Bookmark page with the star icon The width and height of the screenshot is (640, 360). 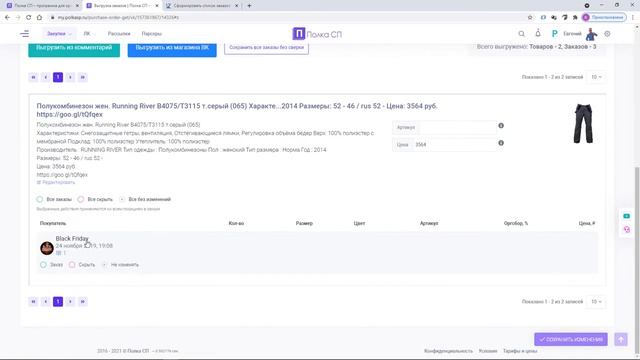[x=530, y=18]
